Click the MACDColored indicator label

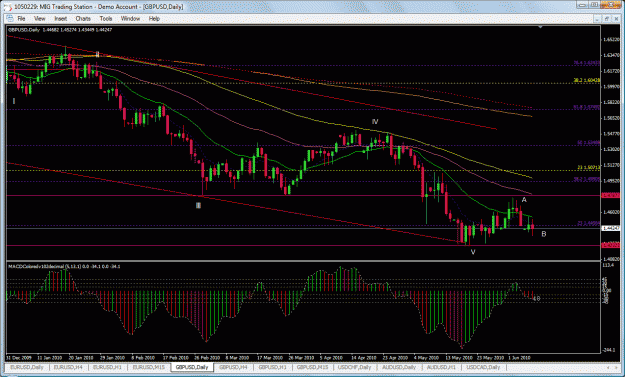(64, 266)
